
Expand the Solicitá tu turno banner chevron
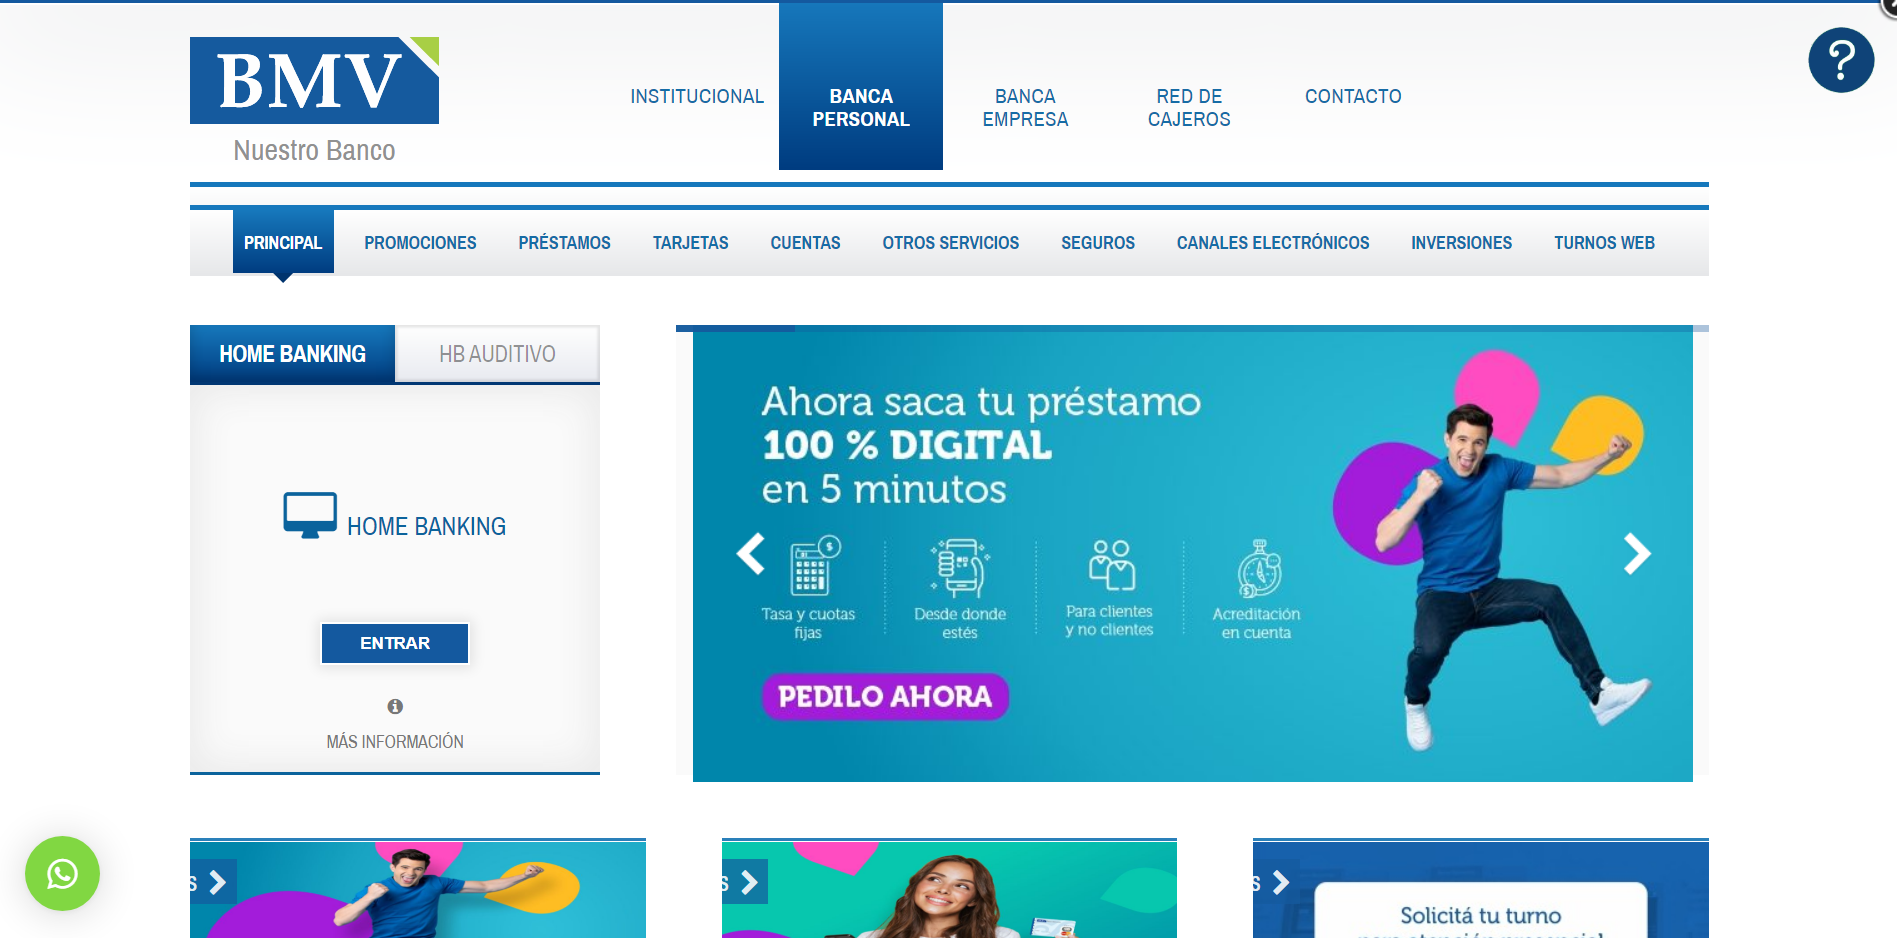tap(1279, 883)
